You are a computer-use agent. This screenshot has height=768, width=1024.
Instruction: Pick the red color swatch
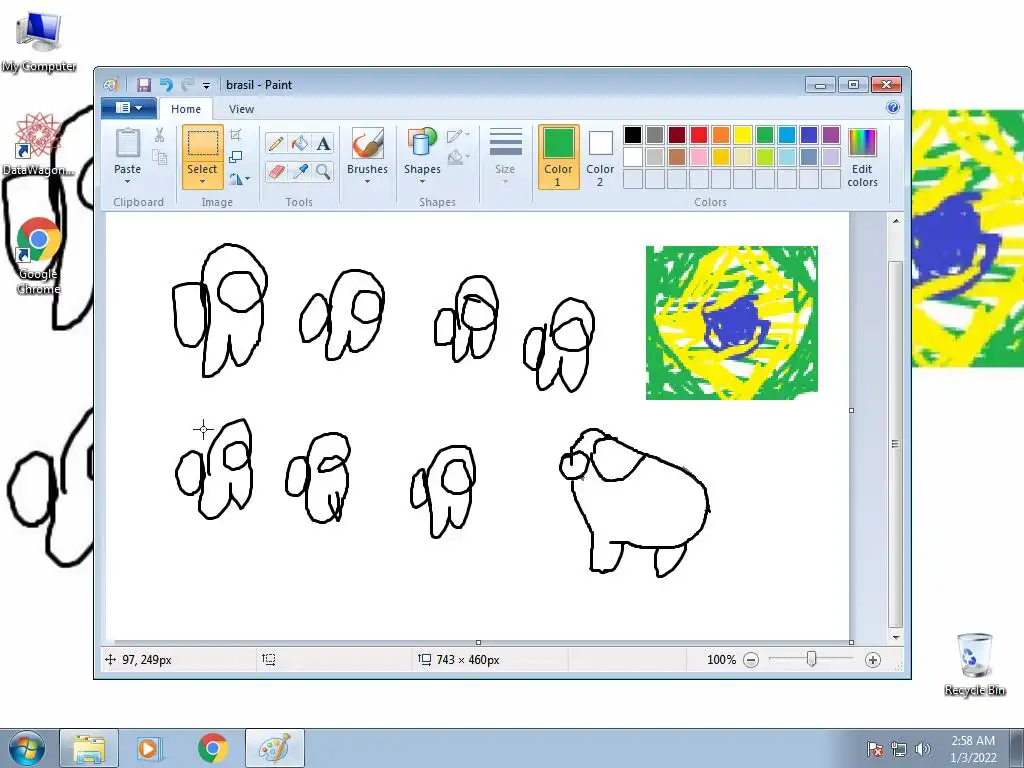click(699, 135)
